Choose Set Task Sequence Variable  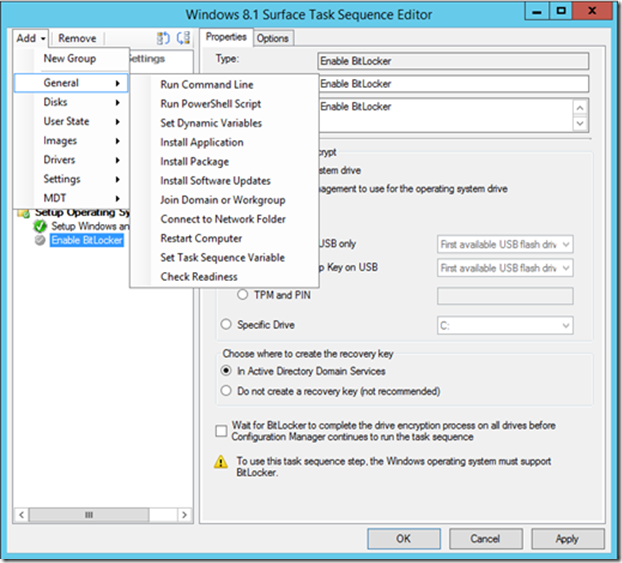coord(224,257)
